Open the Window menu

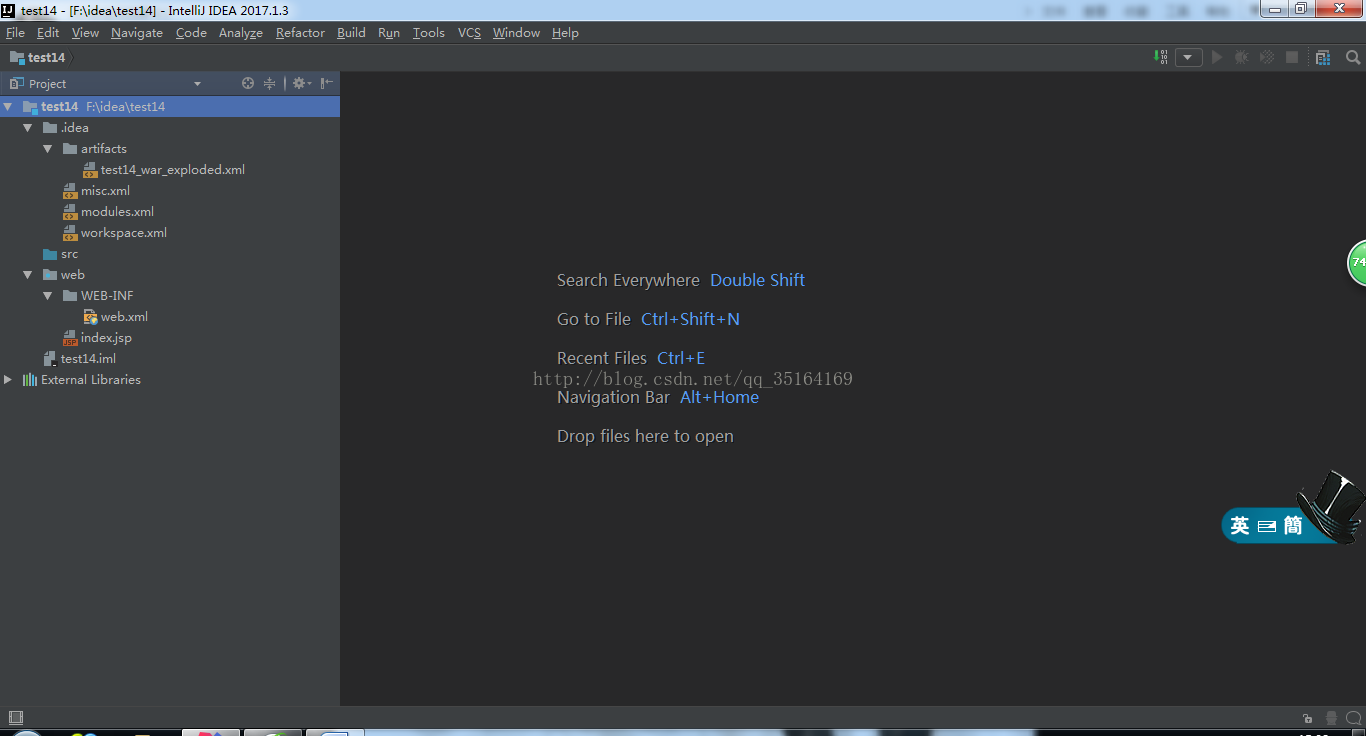point(516,32)
